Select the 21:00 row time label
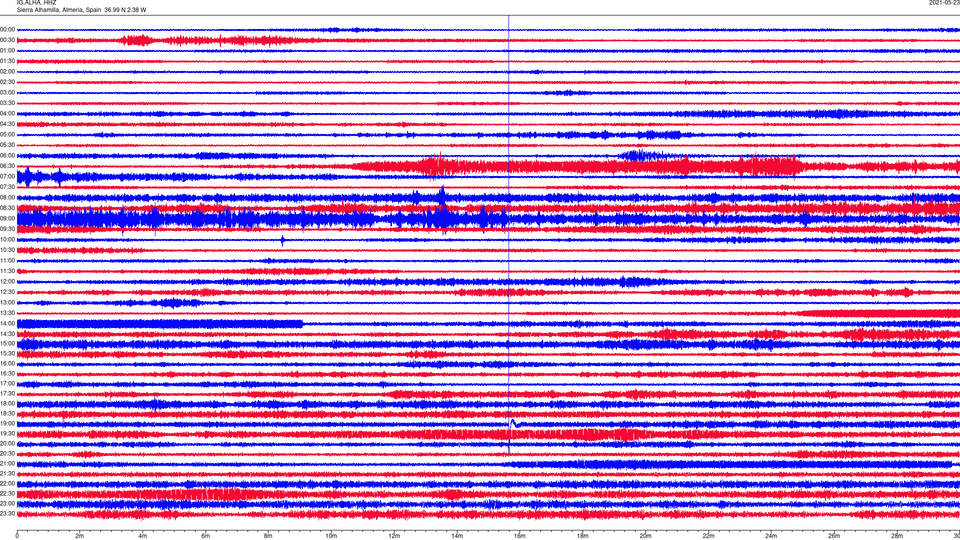 tap(7, 463)
